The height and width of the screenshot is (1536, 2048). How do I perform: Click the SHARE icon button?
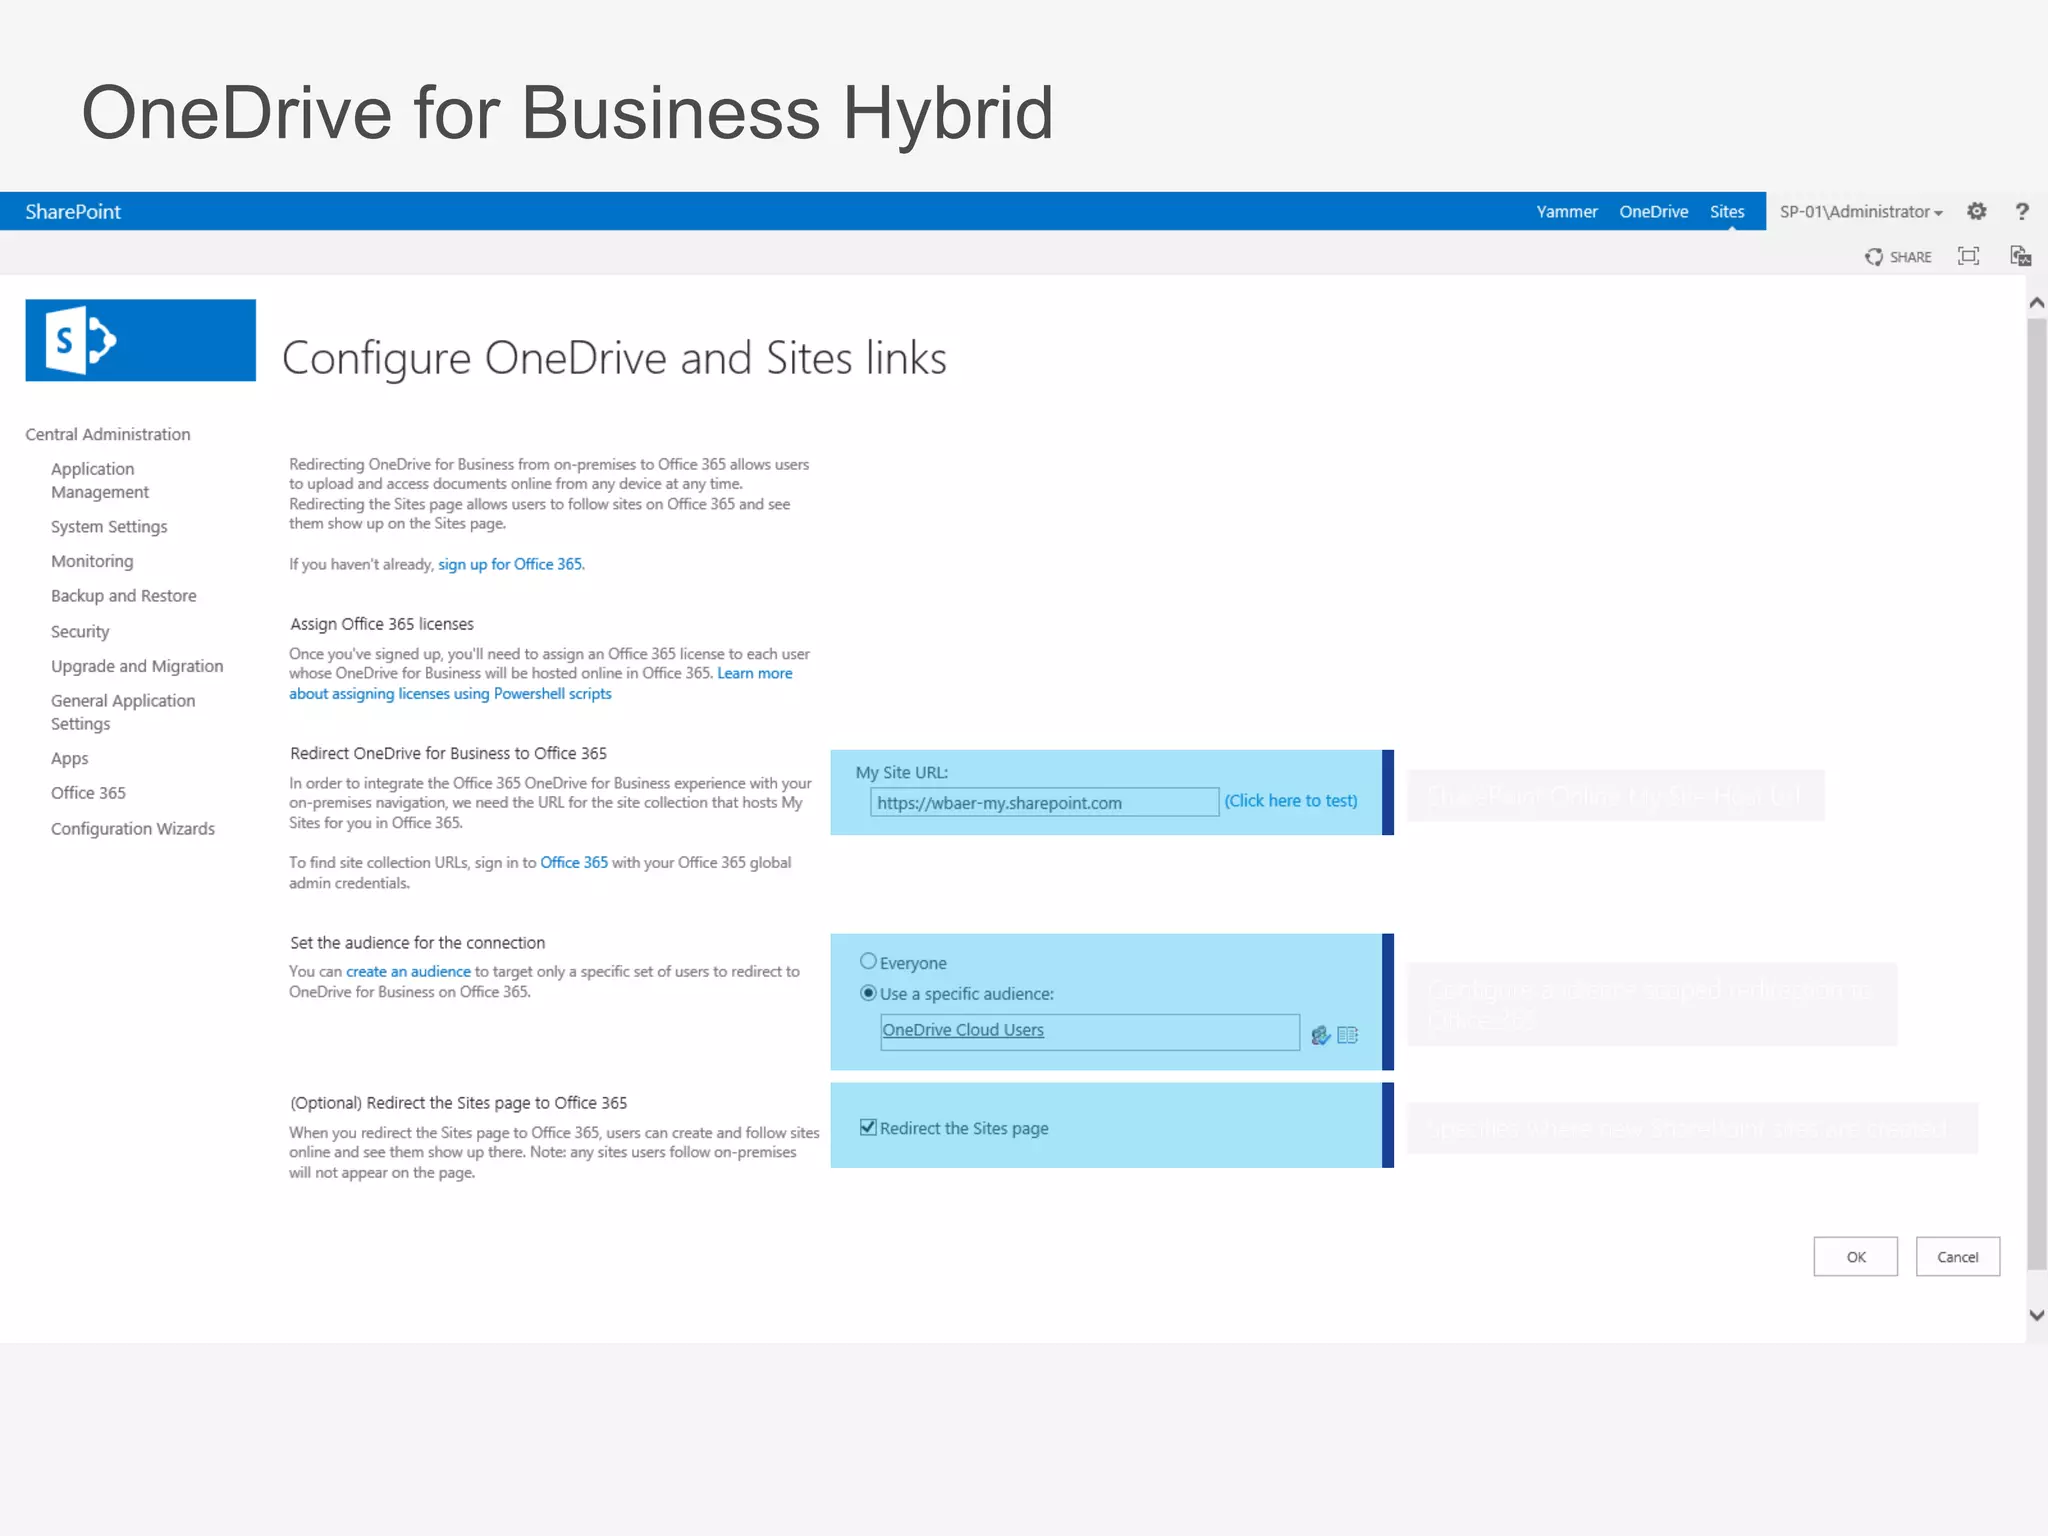(x=1898, y=257)
